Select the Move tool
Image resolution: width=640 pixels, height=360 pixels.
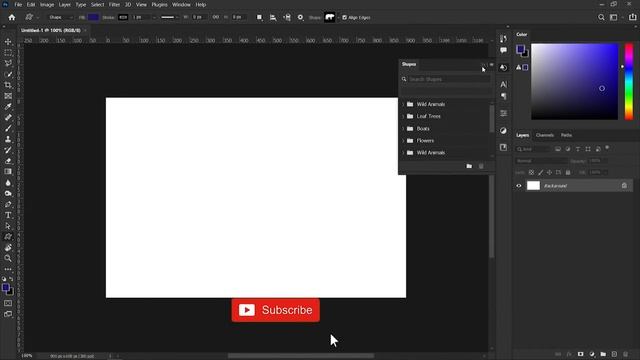pyautogui.click(x=8, y=42)
